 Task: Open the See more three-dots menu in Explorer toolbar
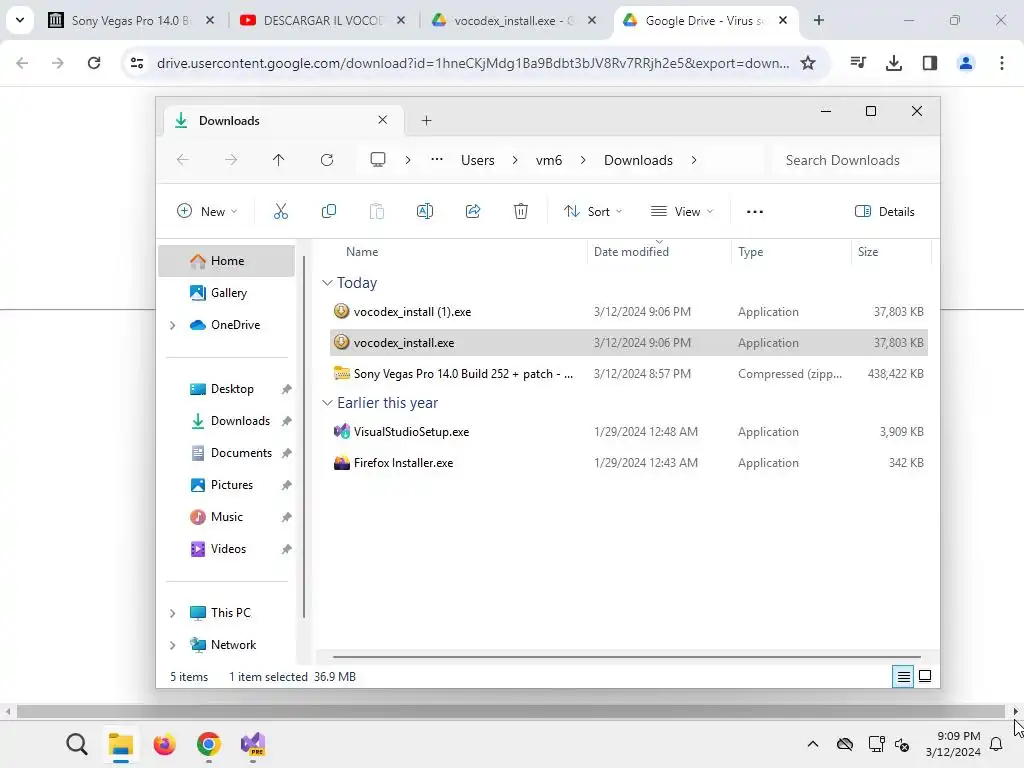point(755,212)
